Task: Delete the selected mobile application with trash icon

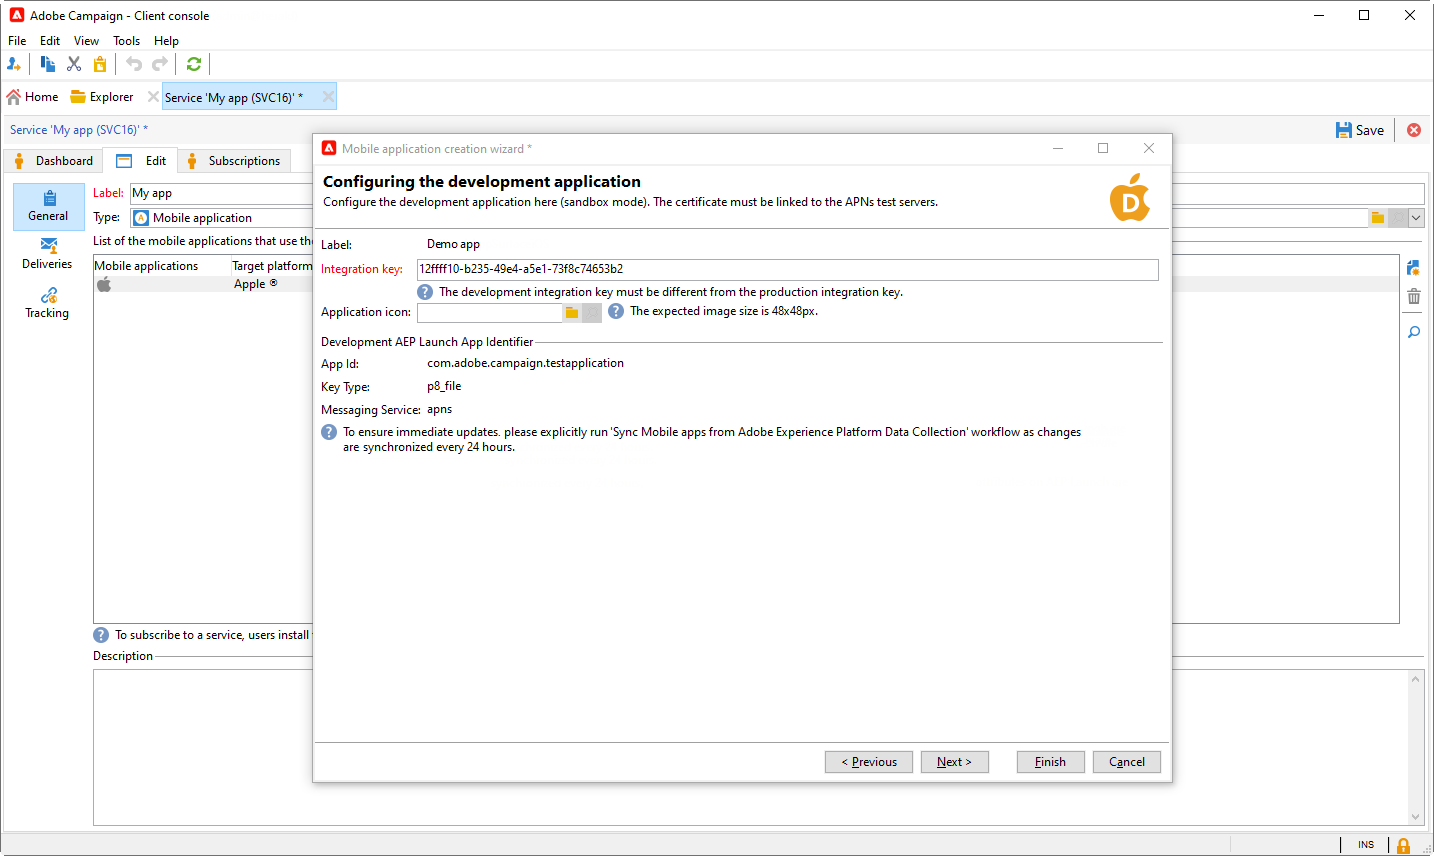Action: click(x=1414, y=296)
